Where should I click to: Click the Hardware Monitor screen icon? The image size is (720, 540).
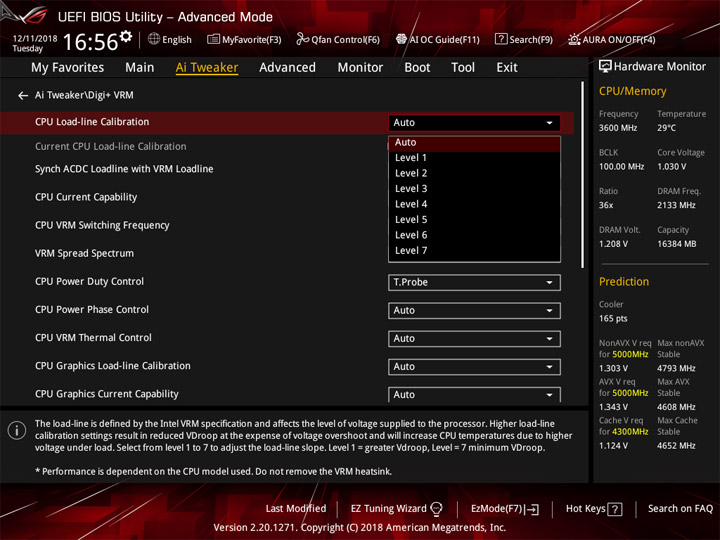click(x=605, y=66)
